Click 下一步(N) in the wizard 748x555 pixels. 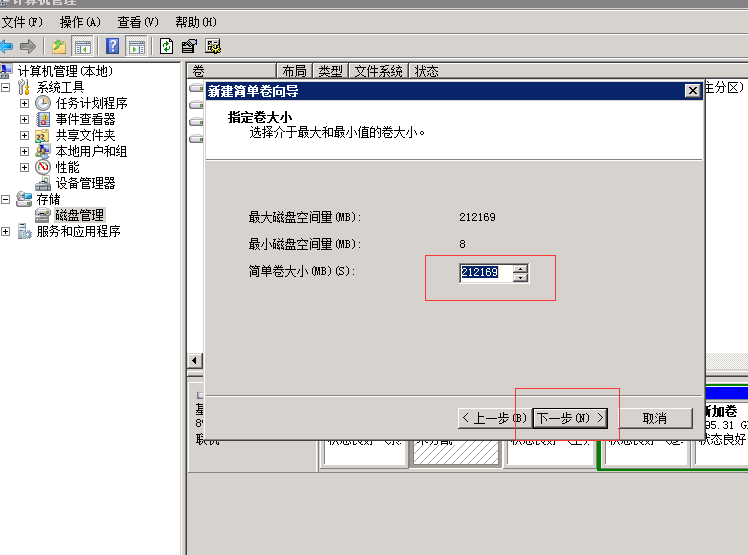pyautogui.click(x=570, y=418)
